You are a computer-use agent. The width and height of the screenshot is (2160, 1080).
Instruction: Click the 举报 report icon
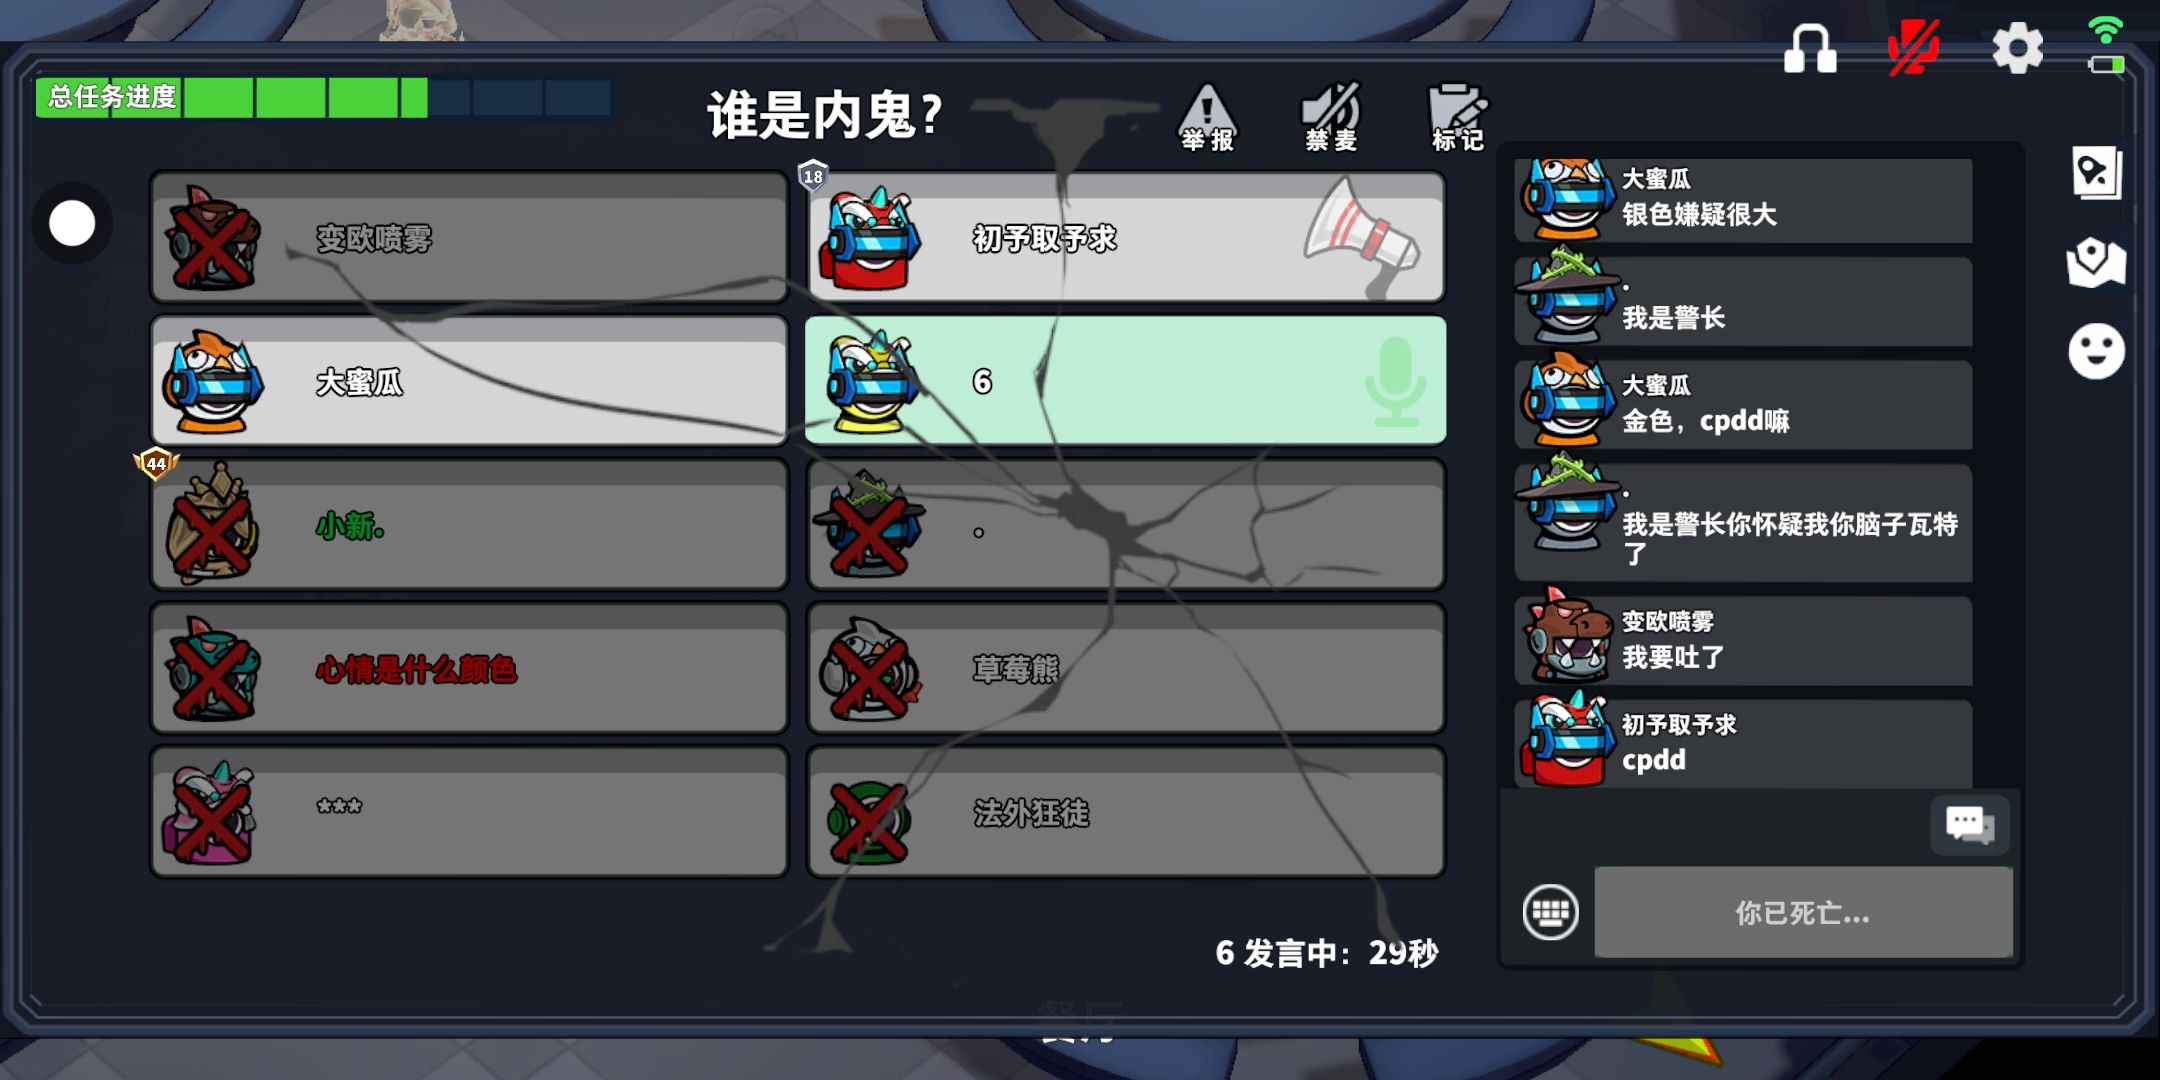(x=1207, y=117)
